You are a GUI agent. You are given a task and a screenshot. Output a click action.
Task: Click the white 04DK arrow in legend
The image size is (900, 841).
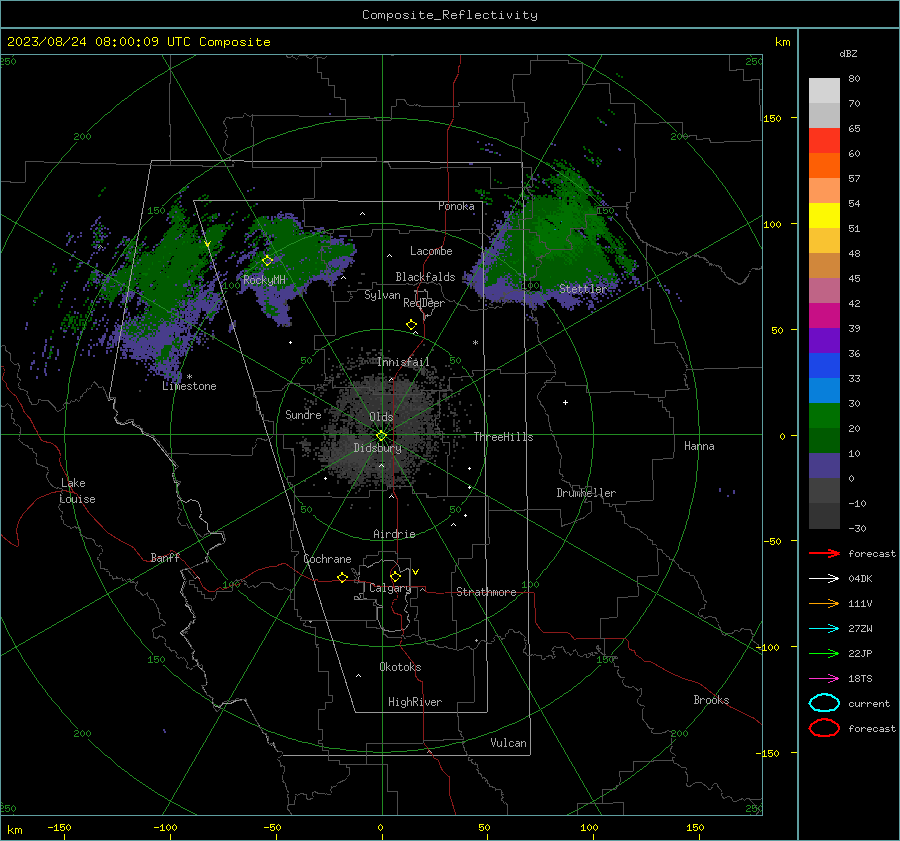(x=824, y=578)
